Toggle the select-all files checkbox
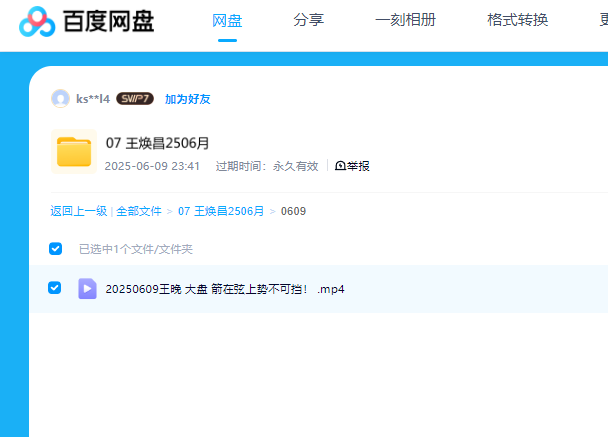608x437 pixels. point(56,248)
